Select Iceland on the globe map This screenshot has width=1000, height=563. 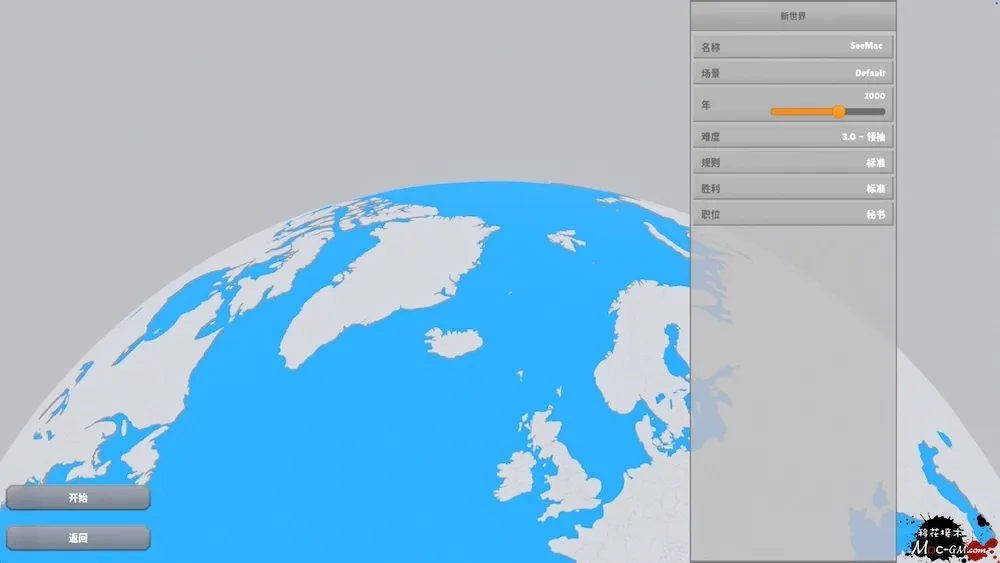coord(453,342)
